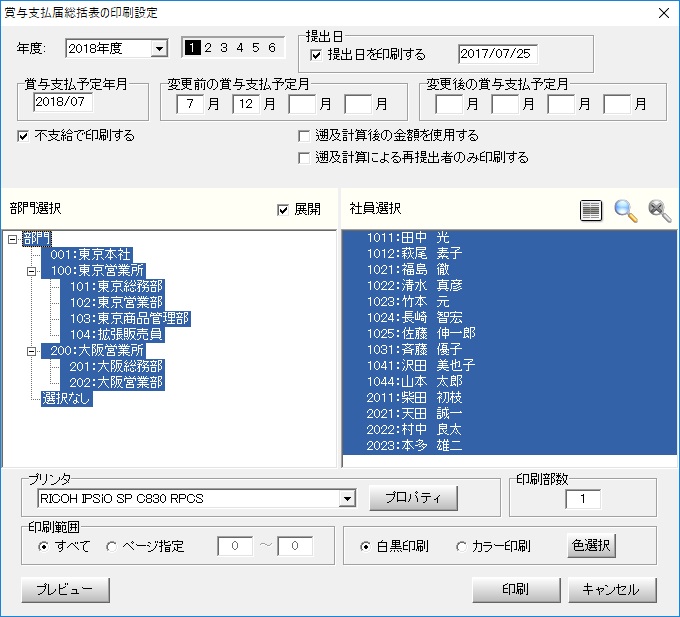Select 104:拡張販売員 tree item
The width and height of the screenshot is (680, 617).
coord(112,335)
